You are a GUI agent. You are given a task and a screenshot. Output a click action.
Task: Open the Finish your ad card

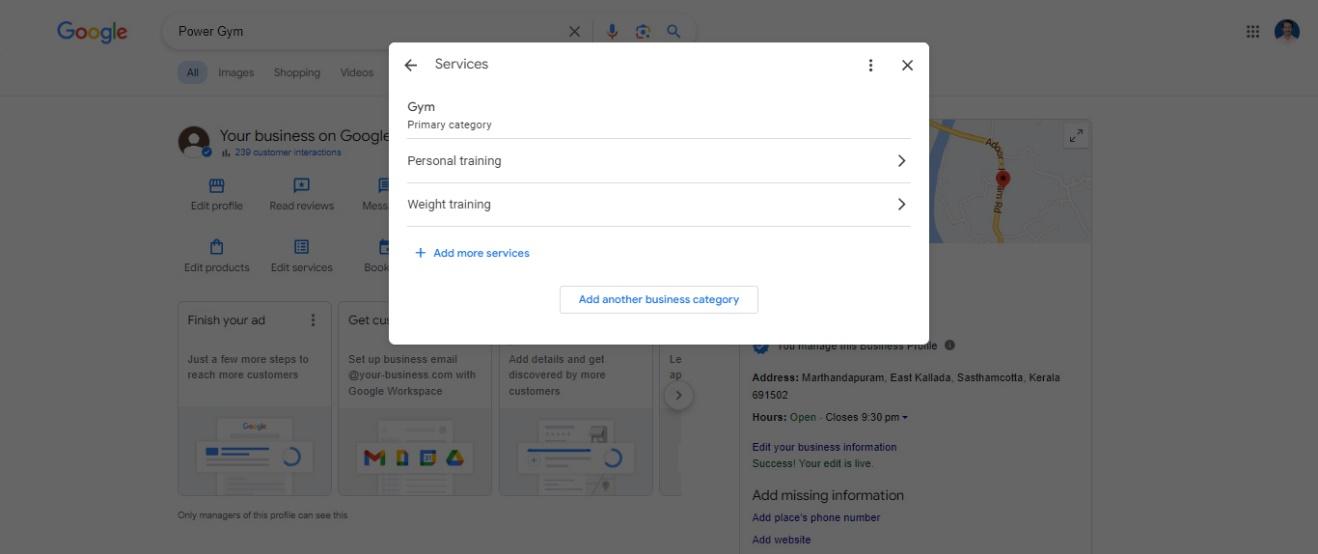click(255, 398)
